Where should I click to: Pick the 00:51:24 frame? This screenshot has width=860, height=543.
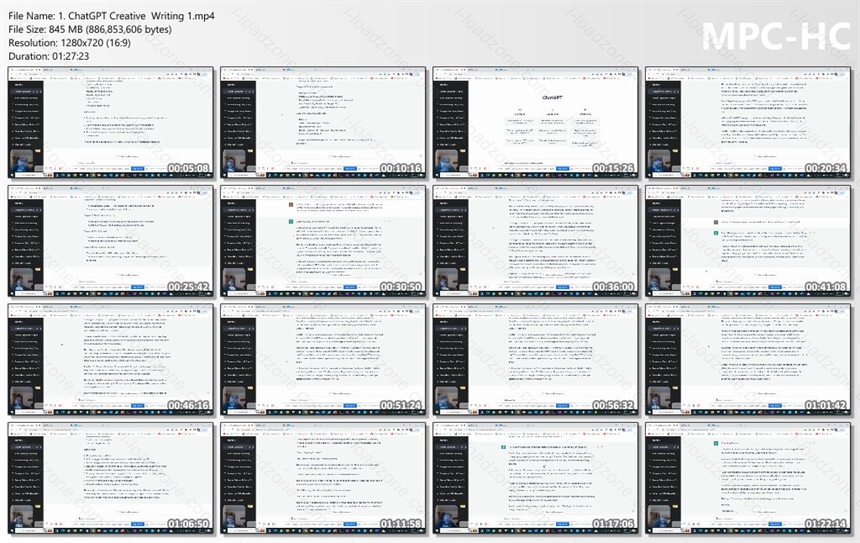(323, 360)
